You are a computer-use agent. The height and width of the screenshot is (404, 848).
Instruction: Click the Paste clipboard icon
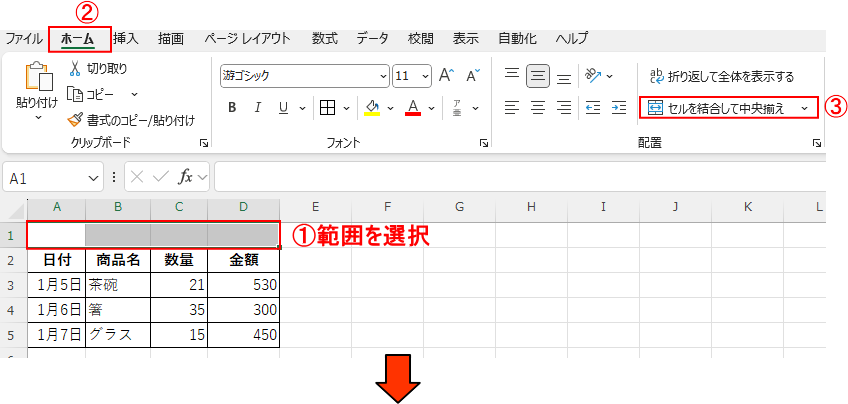(x=39, y=77)
